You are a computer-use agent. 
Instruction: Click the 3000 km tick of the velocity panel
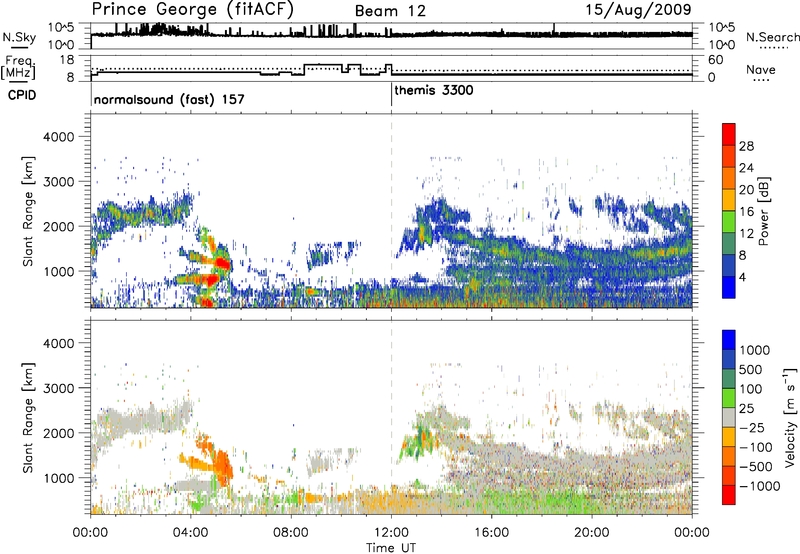58,388
